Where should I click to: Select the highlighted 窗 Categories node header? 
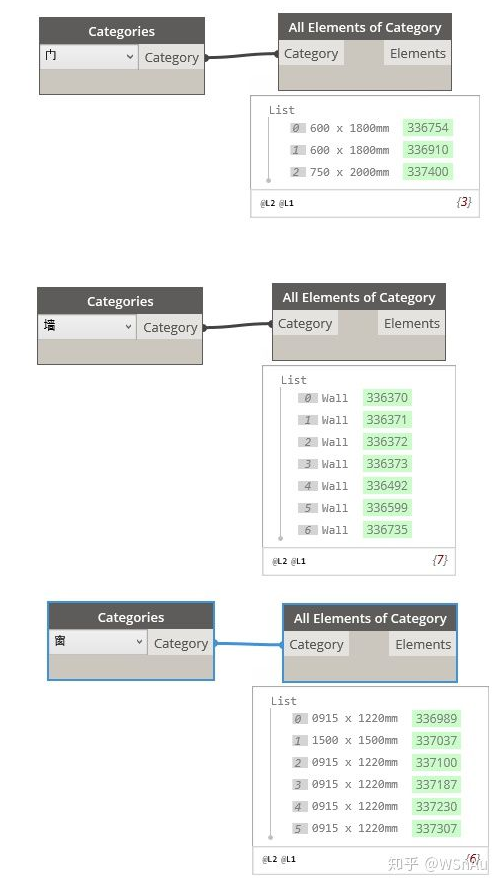(131, 617)
